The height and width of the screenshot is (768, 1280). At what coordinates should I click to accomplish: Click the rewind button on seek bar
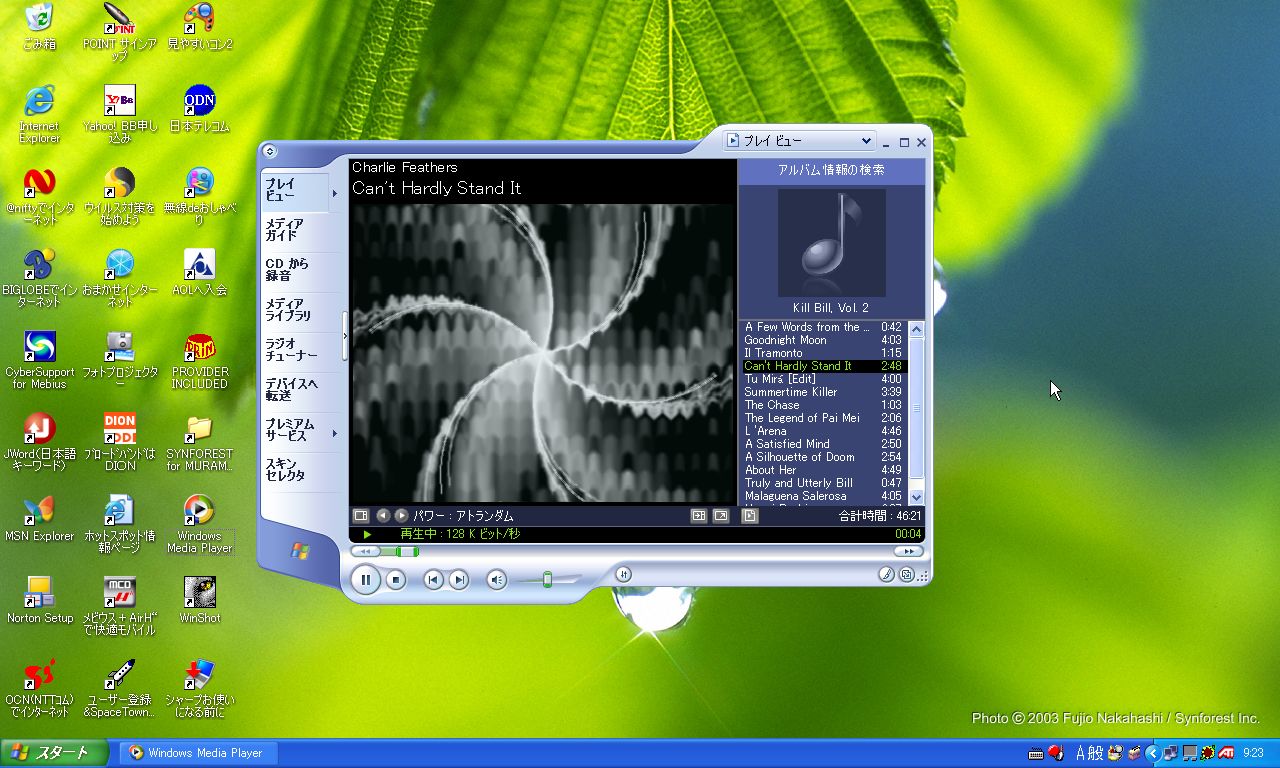[365, 551]
